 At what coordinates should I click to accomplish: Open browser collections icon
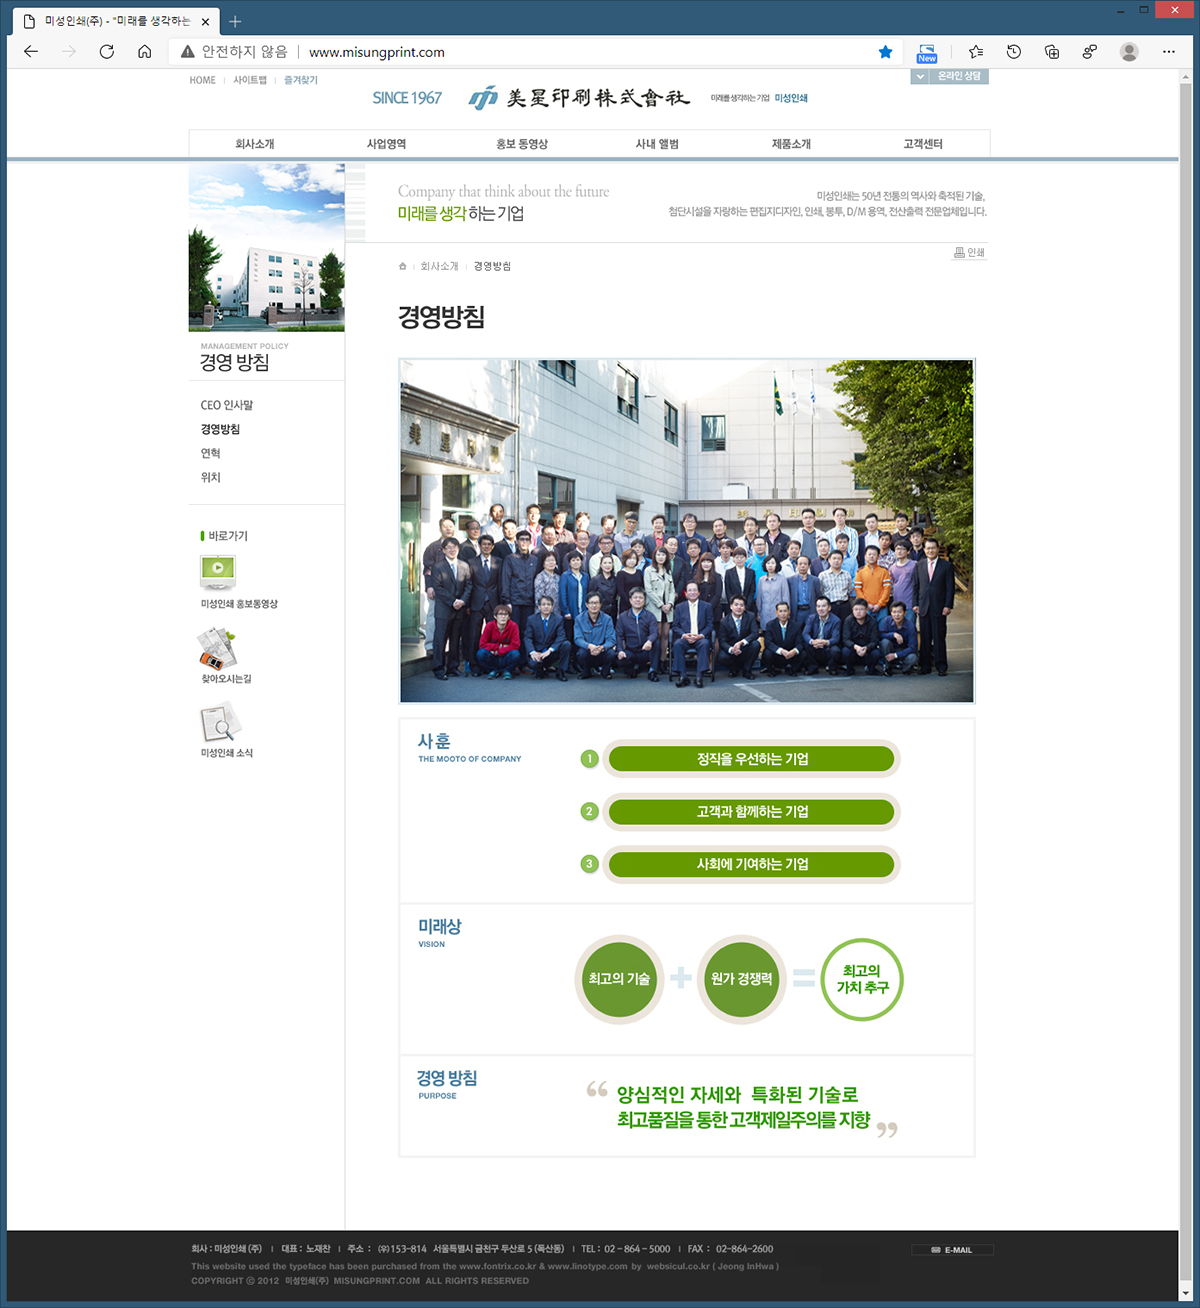point(1052,52)
